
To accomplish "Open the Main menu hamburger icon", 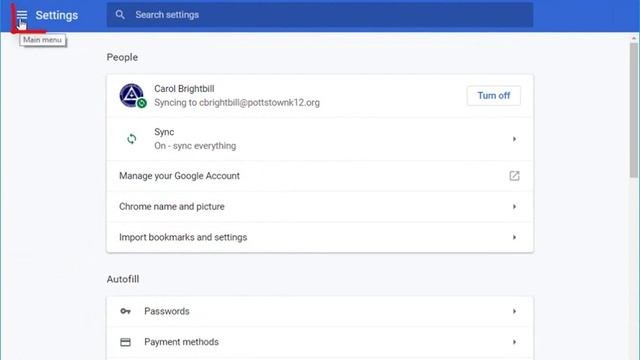I will click(x=22, y=15).
